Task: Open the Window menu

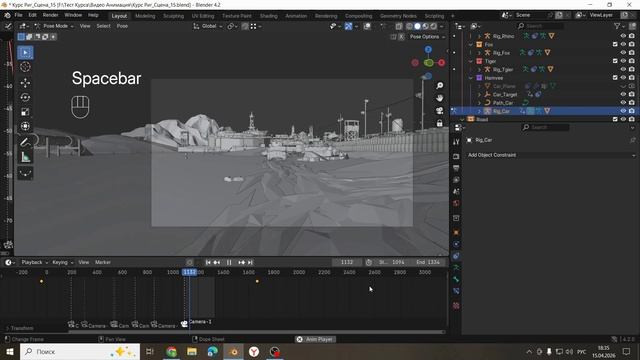Action: tap(73, 15)
